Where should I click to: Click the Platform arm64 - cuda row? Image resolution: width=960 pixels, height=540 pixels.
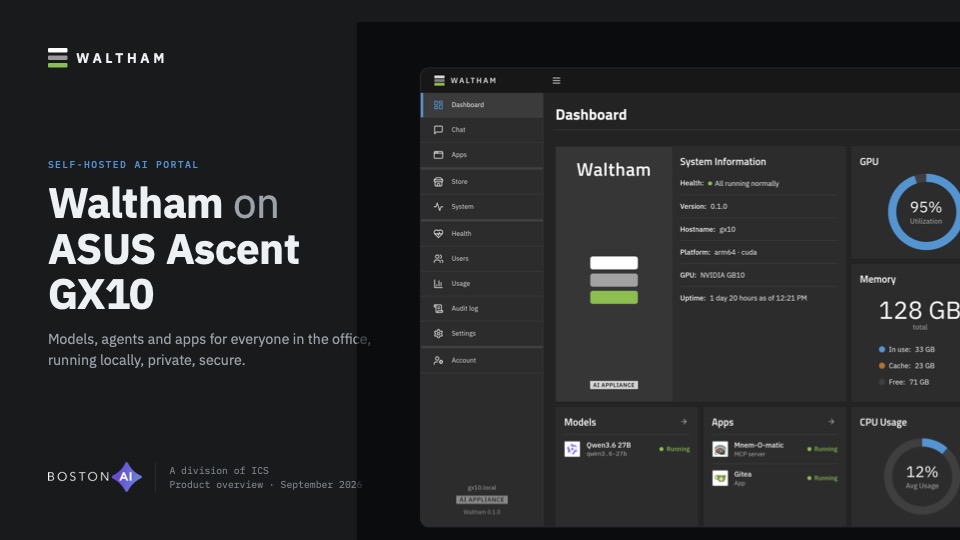(x=758, y=252)
